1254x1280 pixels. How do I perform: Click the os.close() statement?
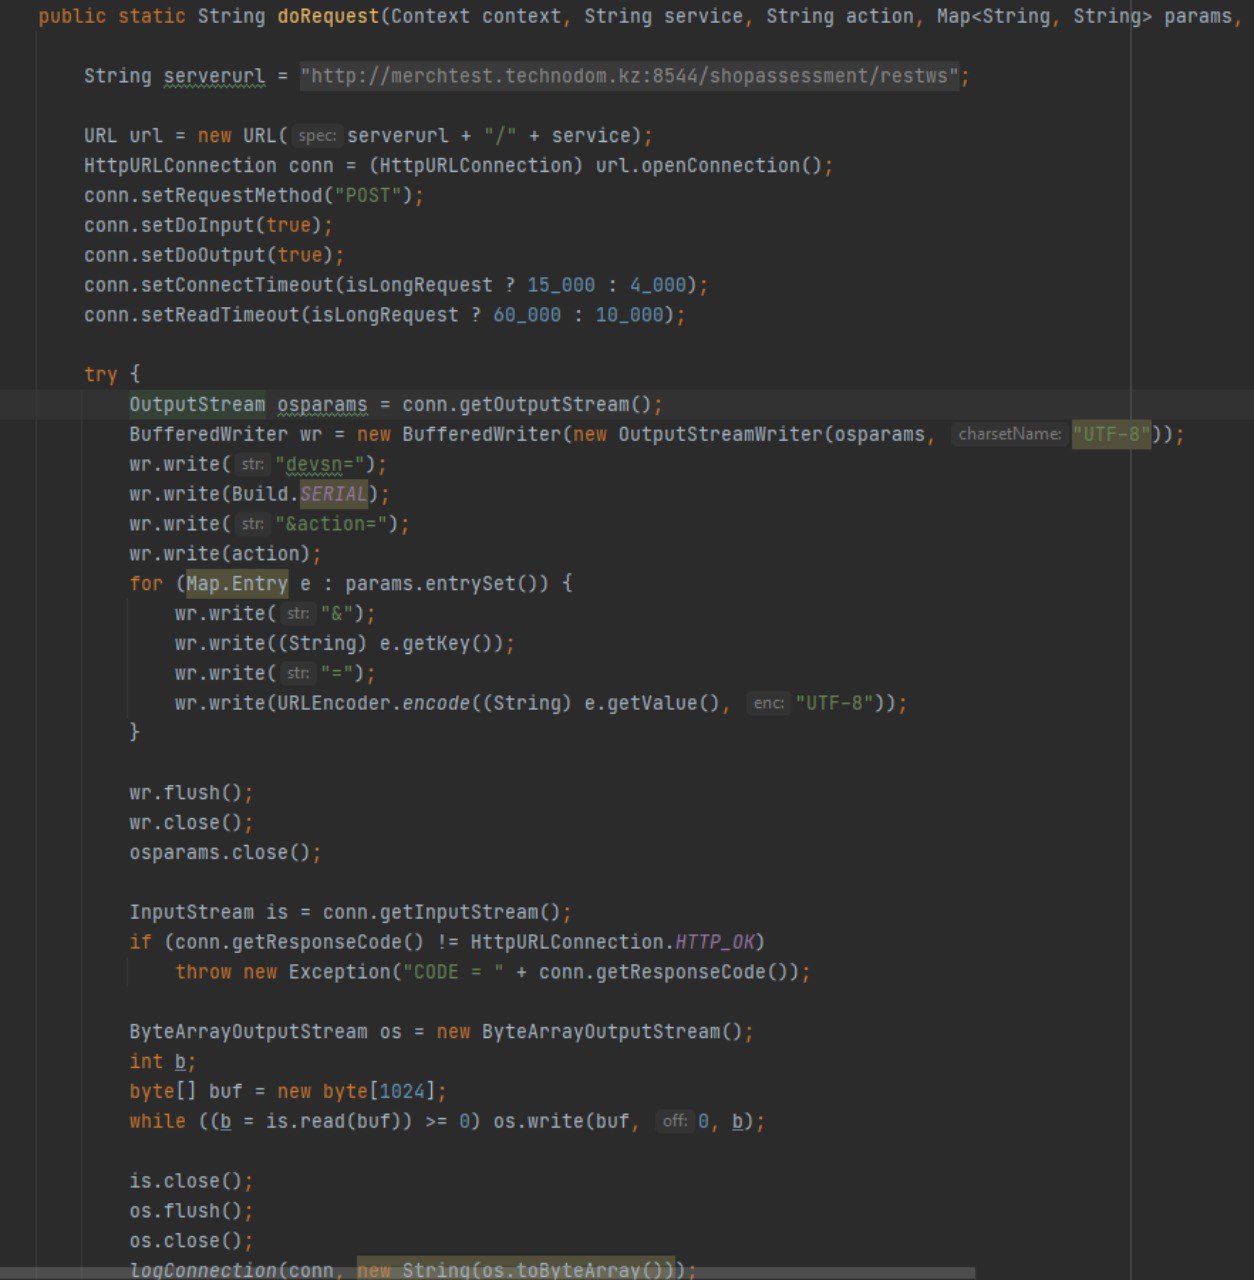tap(191, 1242)
